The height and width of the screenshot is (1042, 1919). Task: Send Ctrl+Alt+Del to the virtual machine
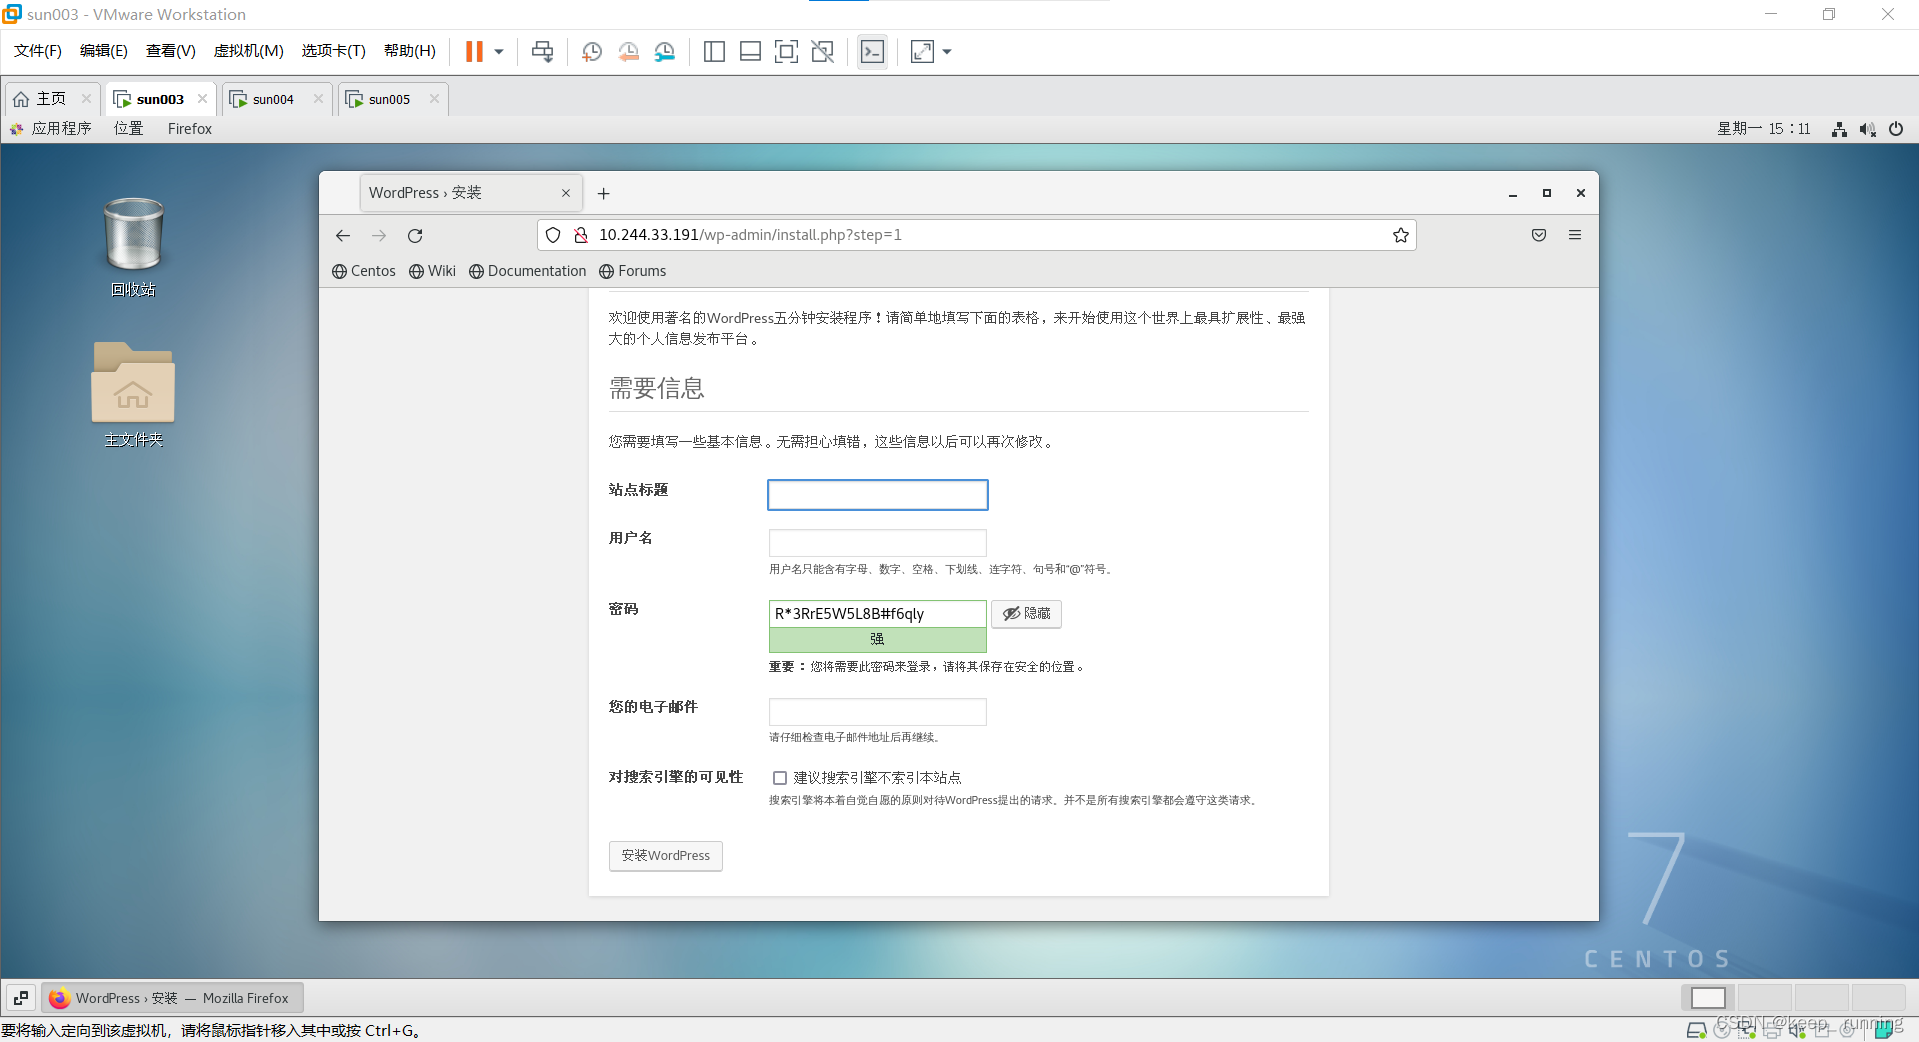pyautogui.click(x=542, y=51)
